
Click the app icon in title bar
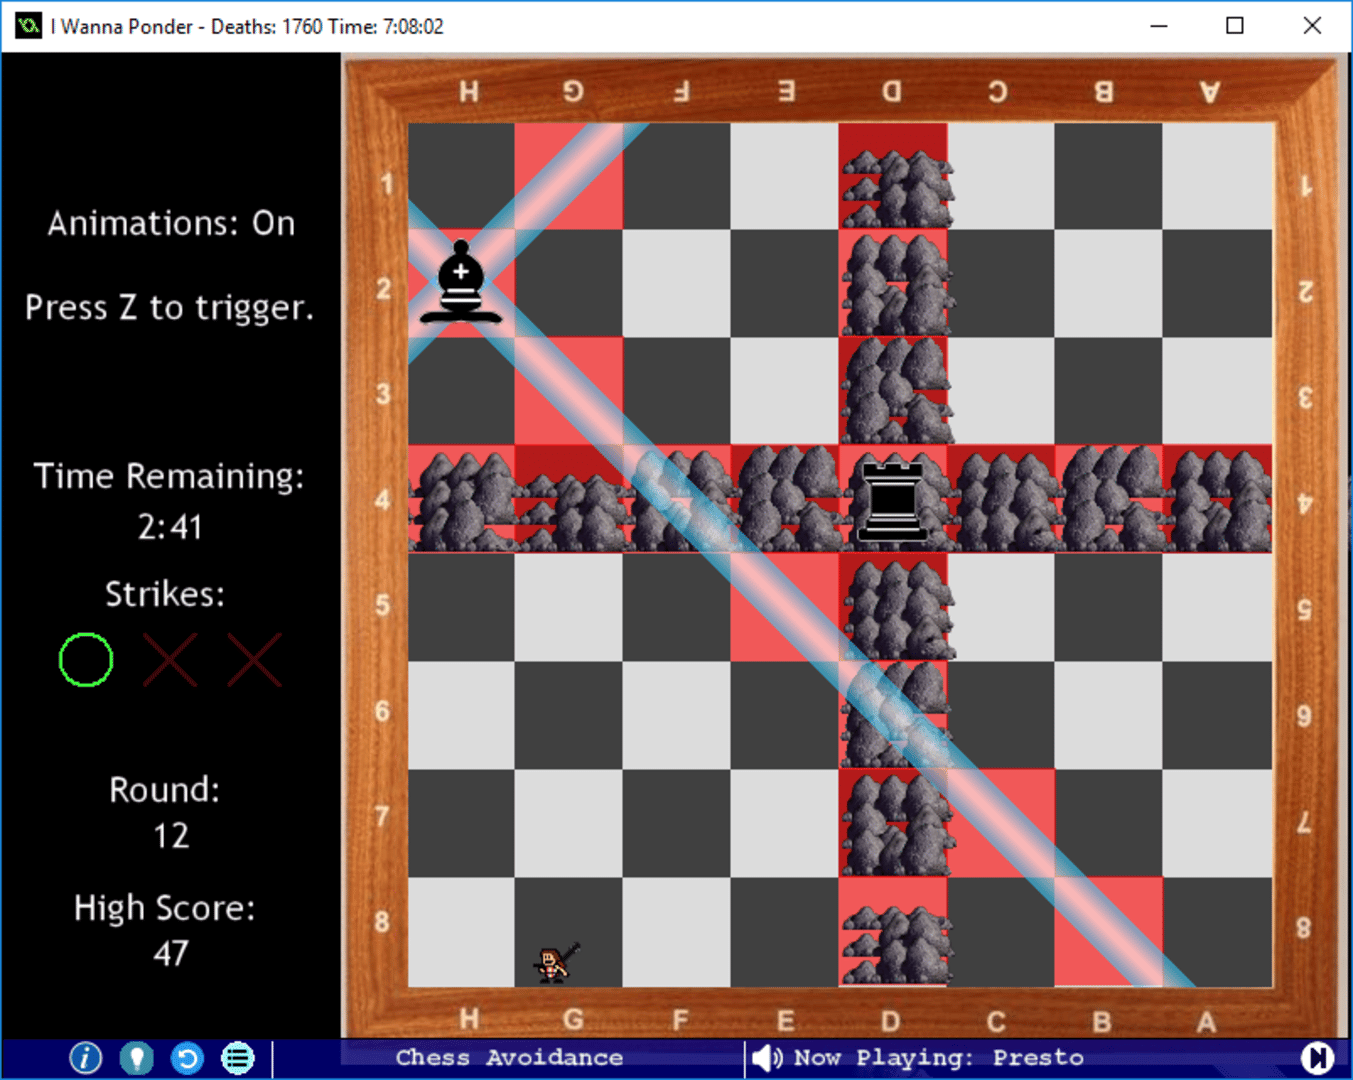(28, 26)
